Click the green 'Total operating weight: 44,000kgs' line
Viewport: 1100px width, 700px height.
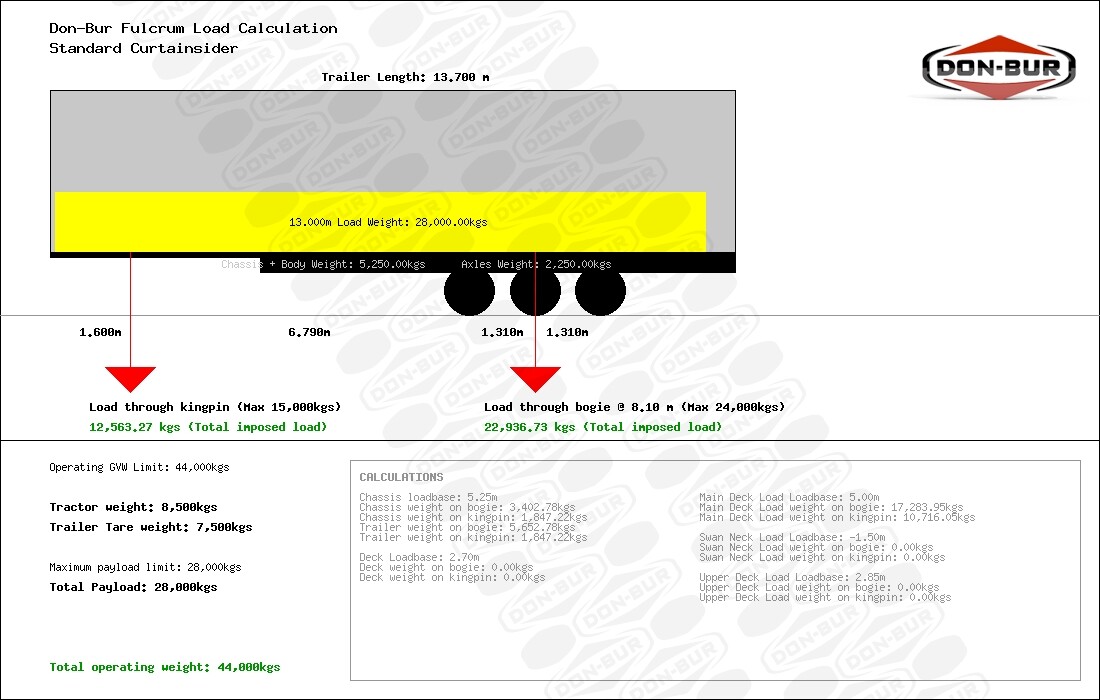point(165,667)
